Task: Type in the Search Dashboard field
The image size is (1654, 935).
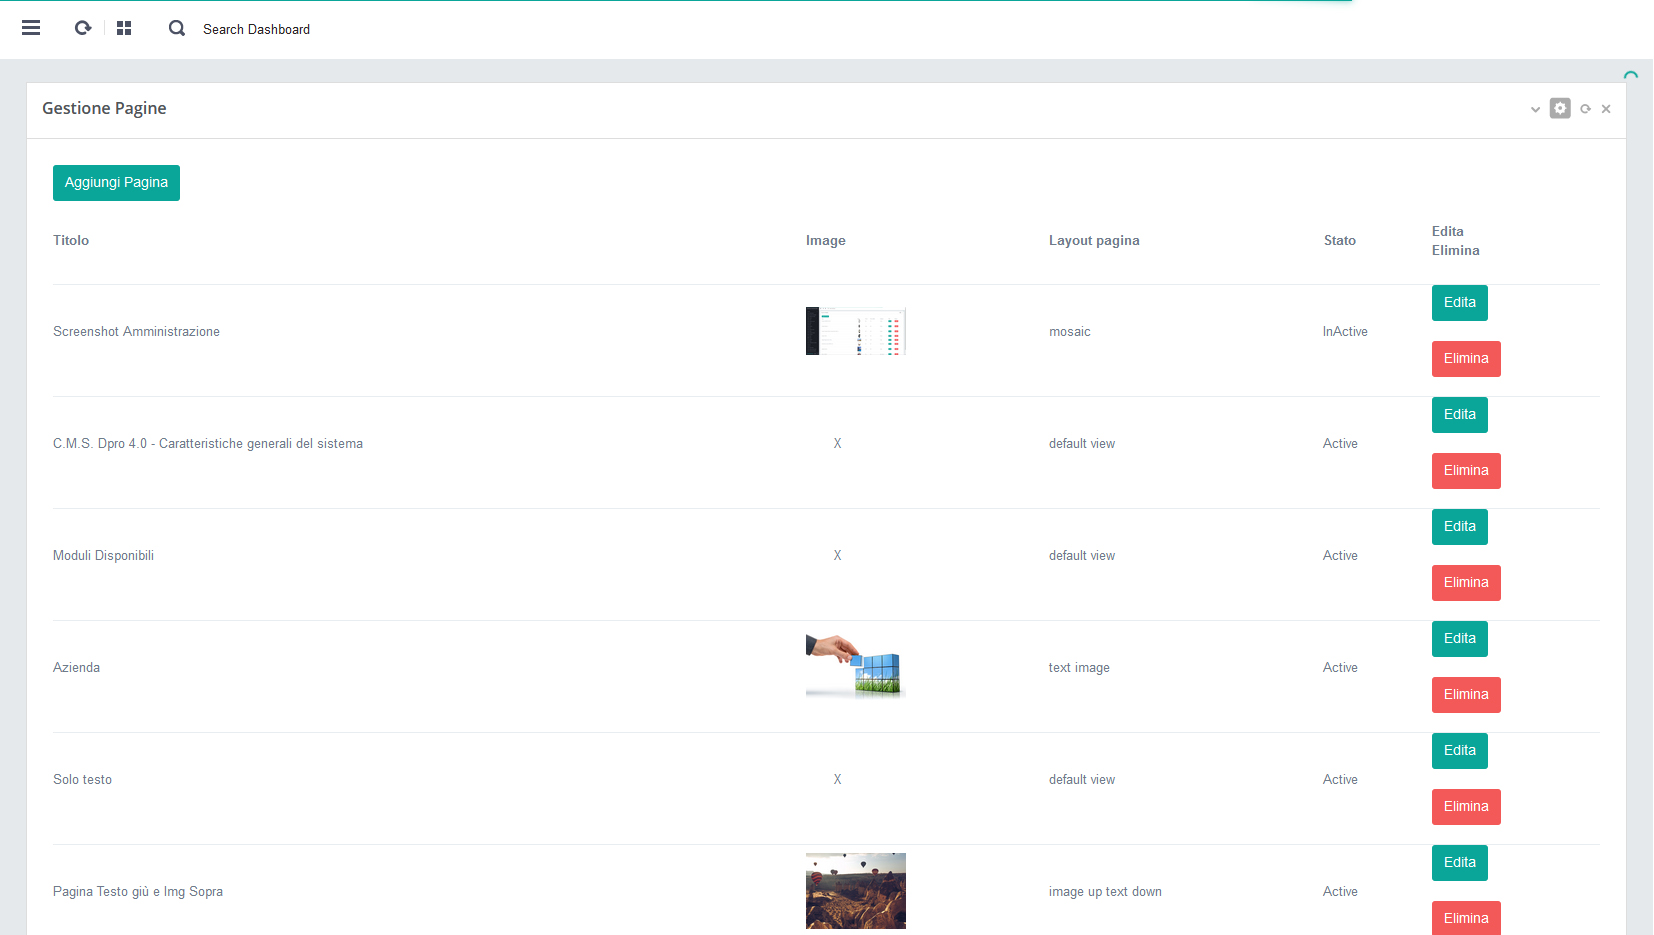Action: (x=256, y=29)
